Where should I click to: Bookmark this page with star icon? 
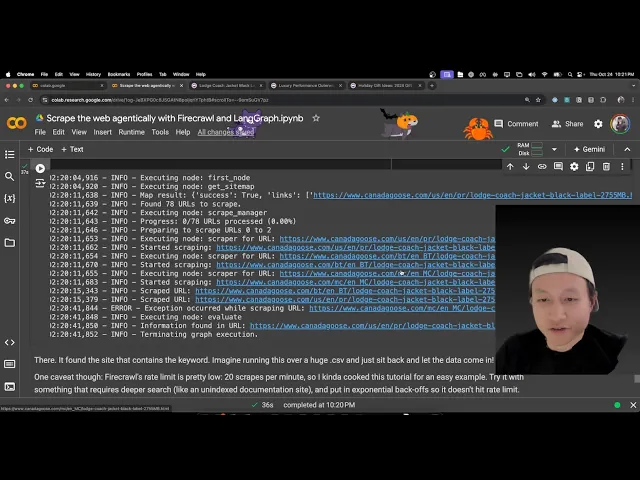(x=538, y=100)
